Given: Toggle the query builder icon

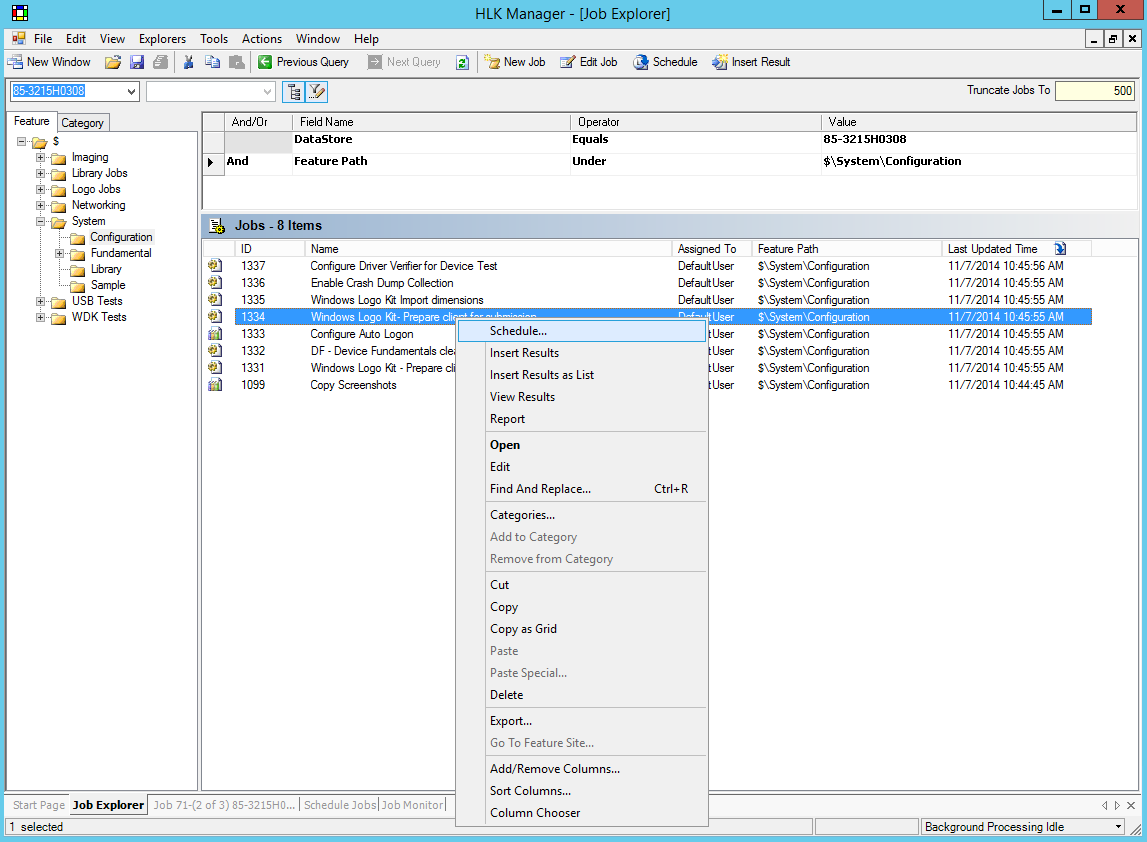Looking at the screenshot, I should click(317, 92).
